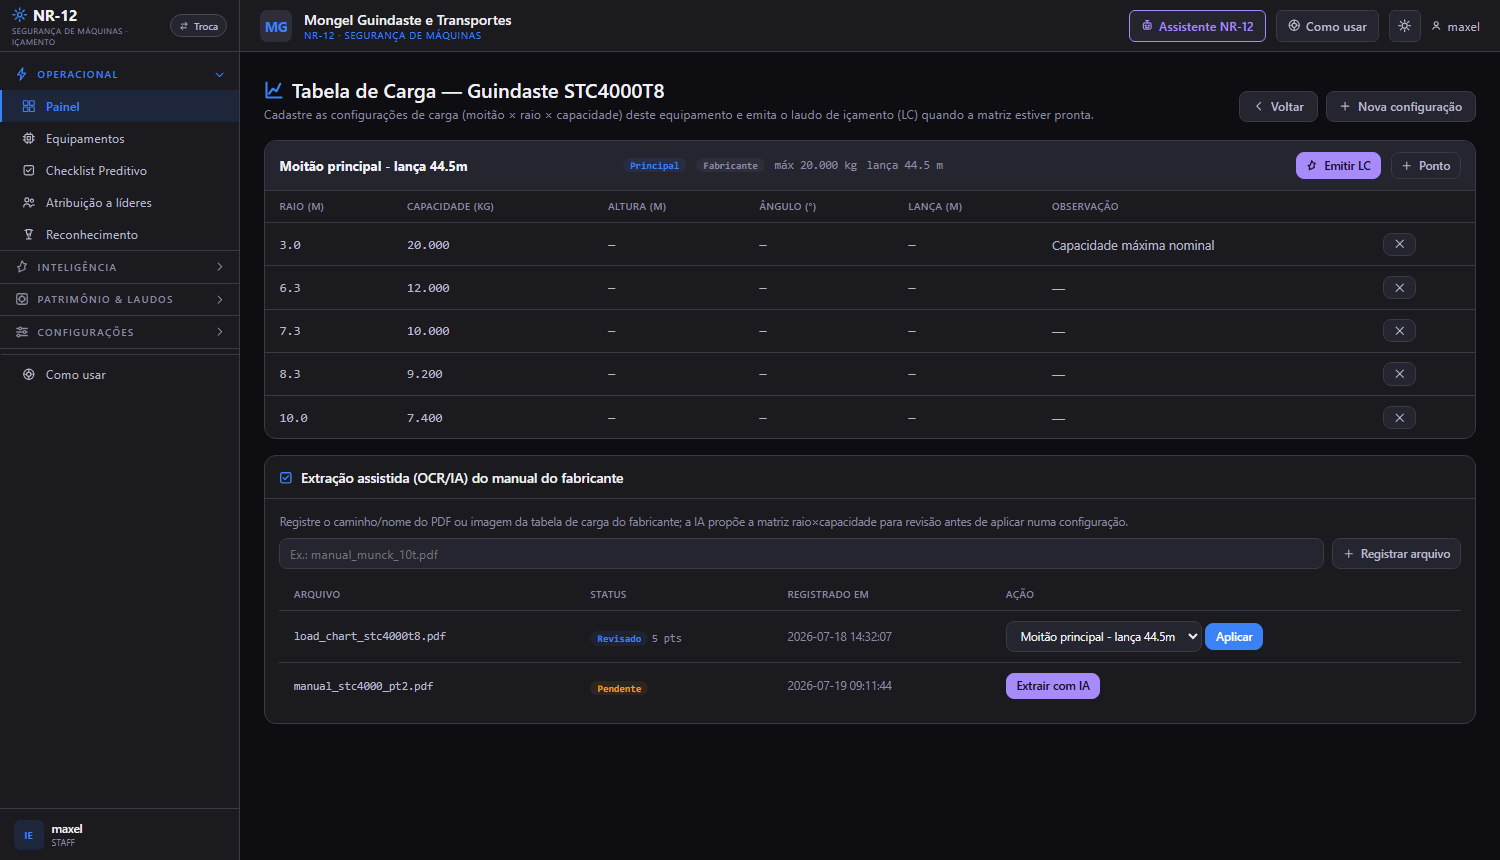Screen dimensions: 1500x860
Task: Open Atribuição a líderes page
Action: [120, 202]
